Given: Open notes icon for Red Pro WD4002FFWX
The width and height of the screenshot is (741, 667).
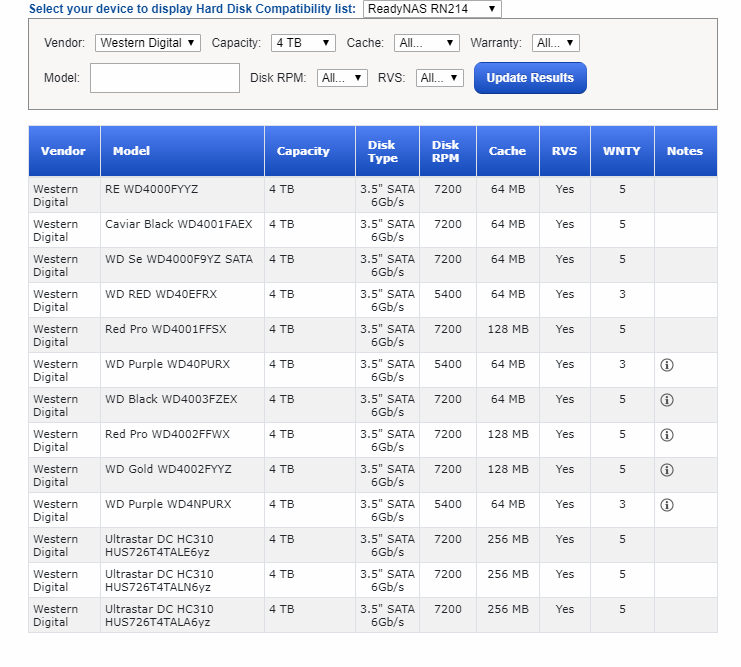Looking at the screenshot, I should (667, 435).
